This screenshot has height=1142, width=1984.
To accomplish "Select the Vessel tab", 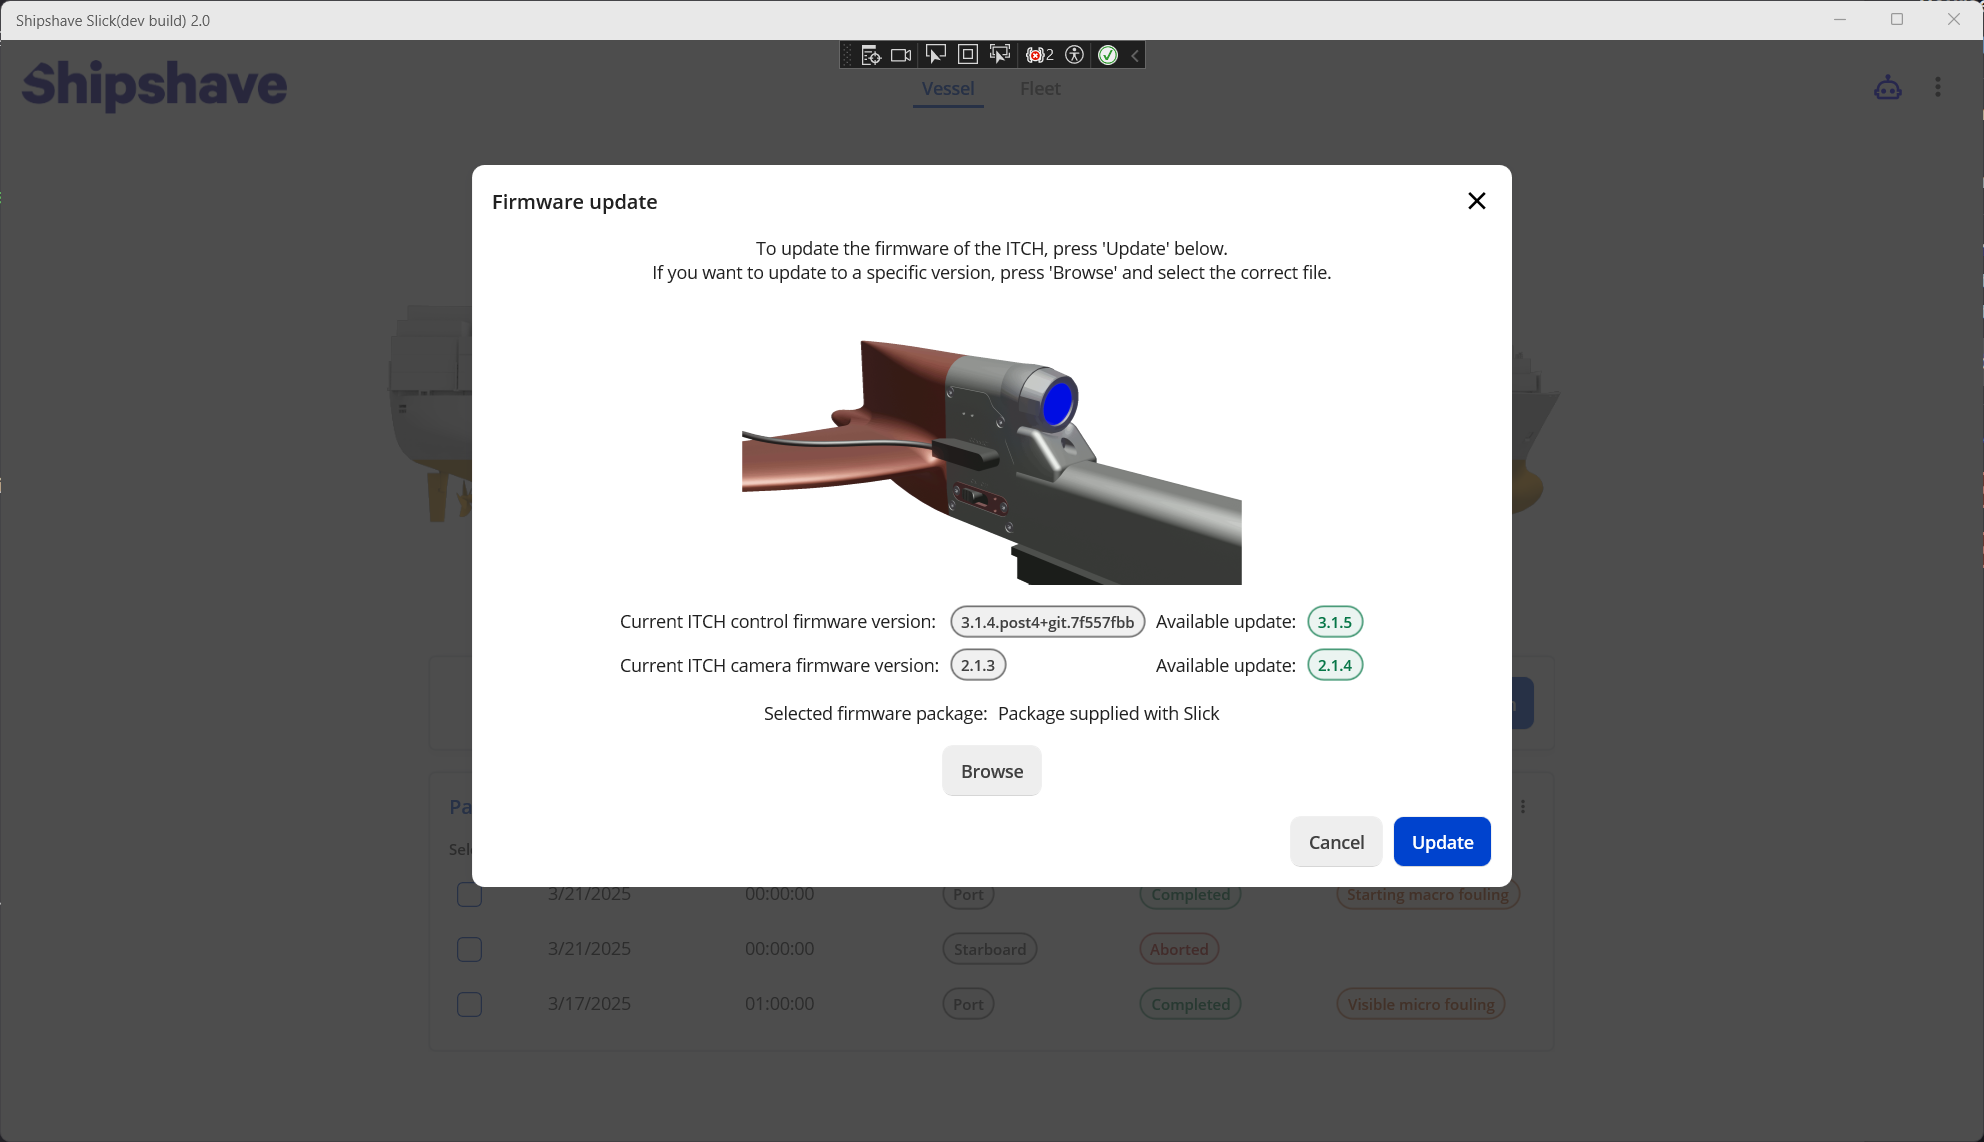I will pos(947,89).
